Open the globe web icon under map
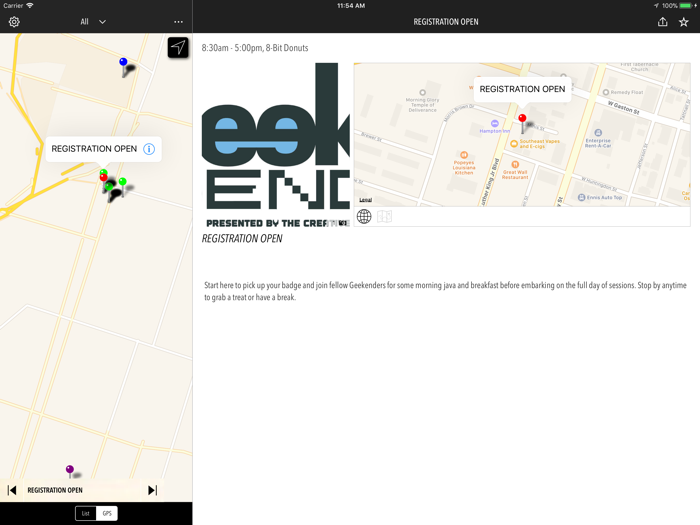Viewport: 700px width, 525px height. click(x=364, y=217)
